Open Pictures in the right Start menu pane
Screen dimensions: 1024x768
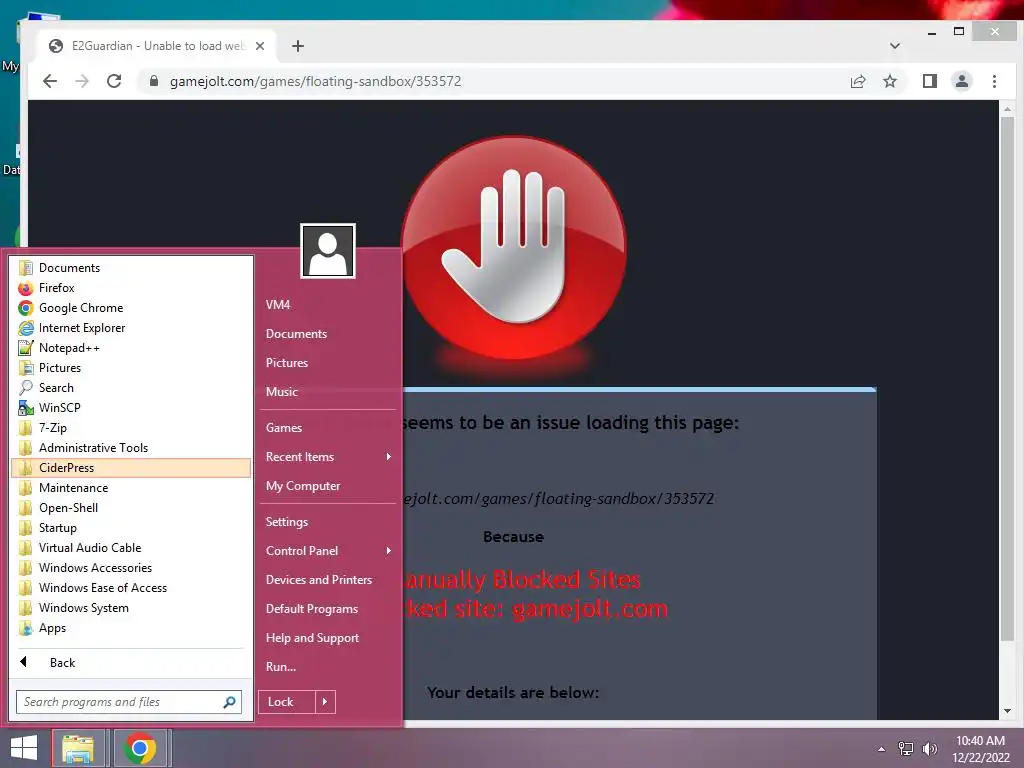(x=328, y=363)
